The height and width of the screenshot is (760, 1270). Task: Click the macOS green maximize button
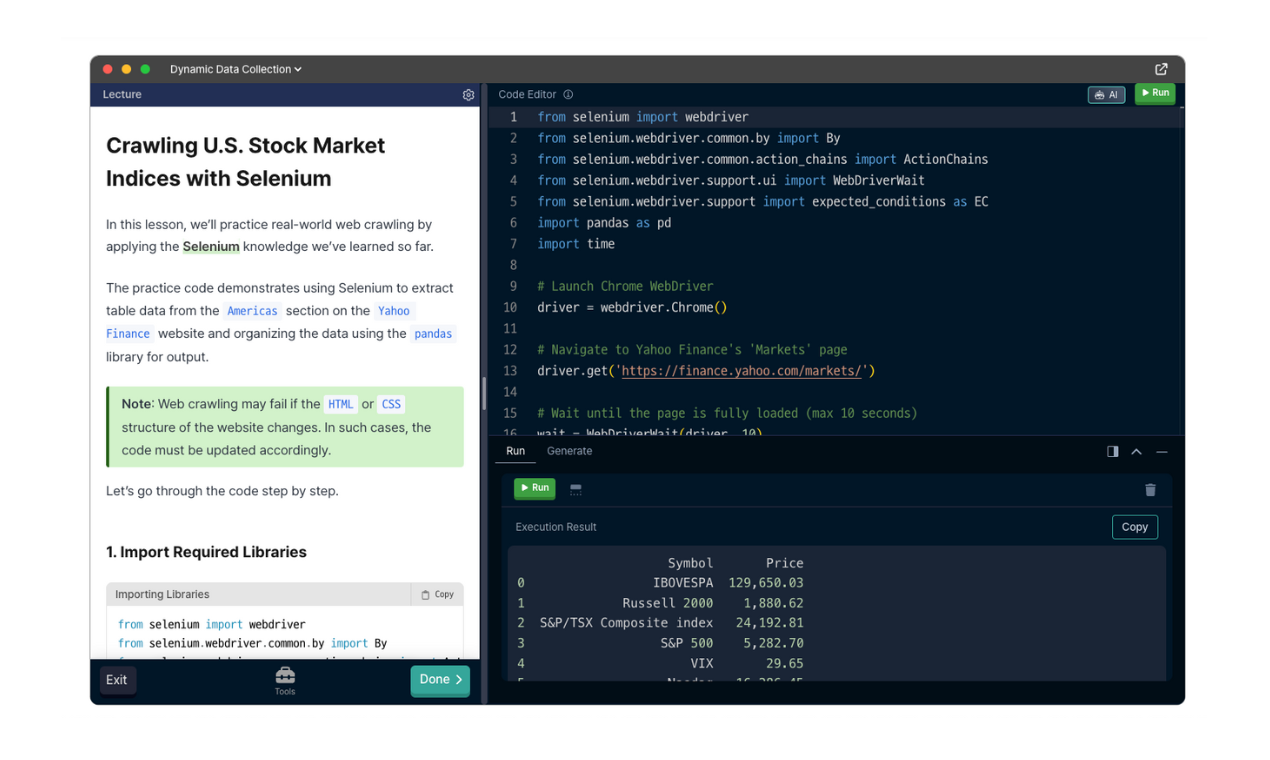145,69
